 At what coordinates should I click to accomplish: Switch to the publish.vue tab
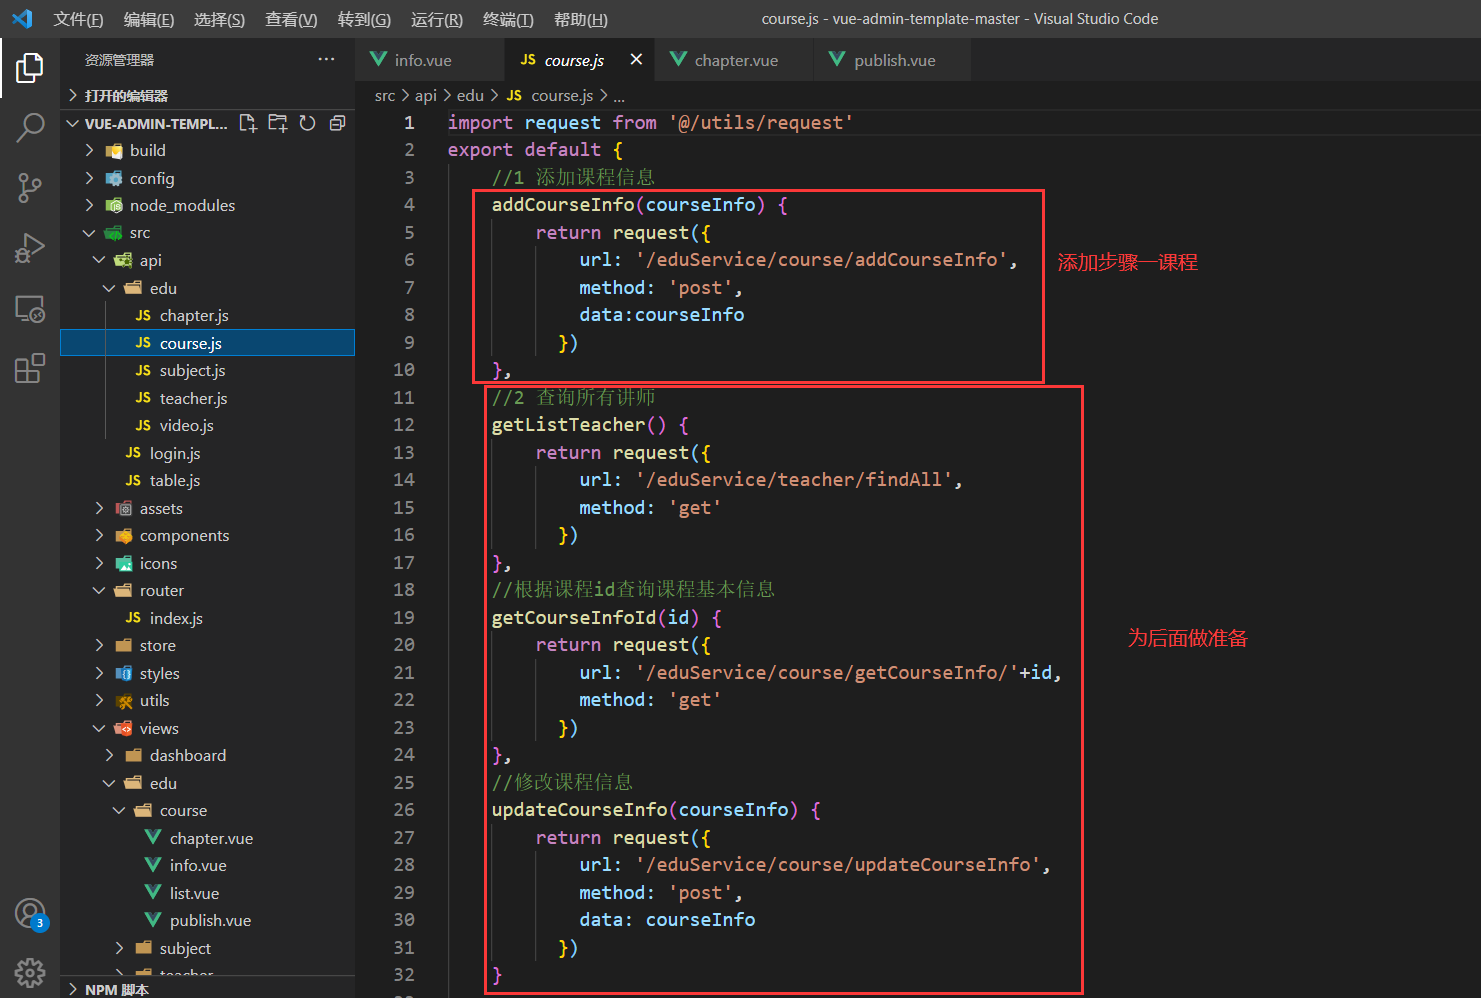pyautogui.click(x=893, y=60)
